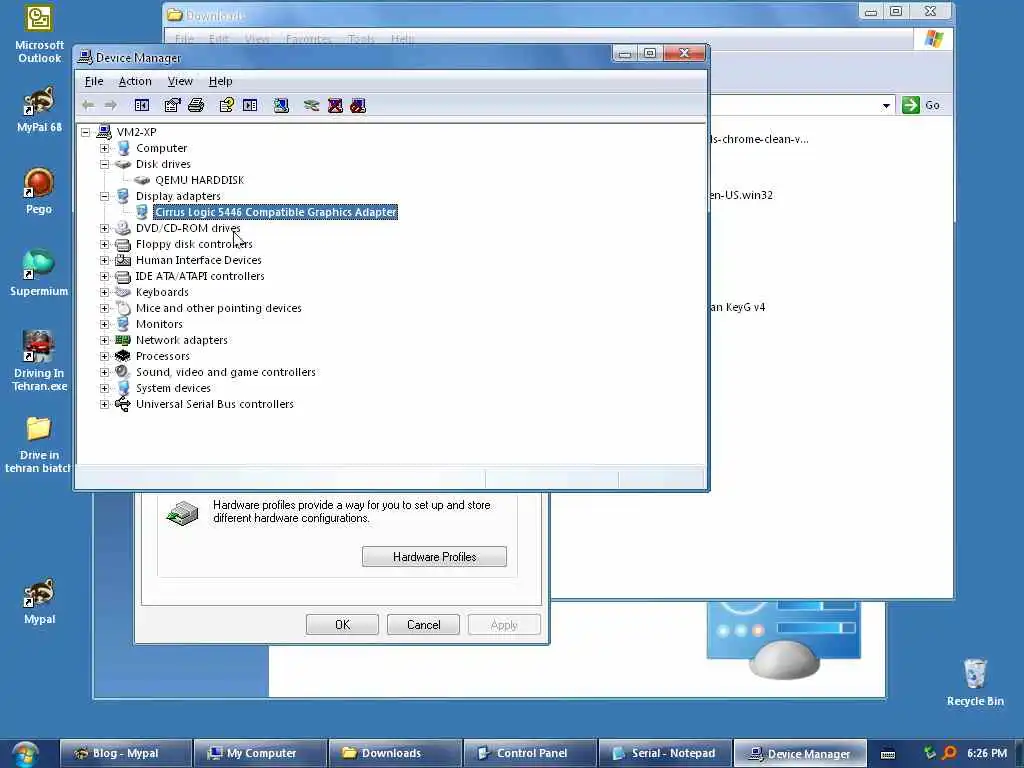Collapse the VM2-XP root node
The image size is (1024, 768).
click(86, 132)
